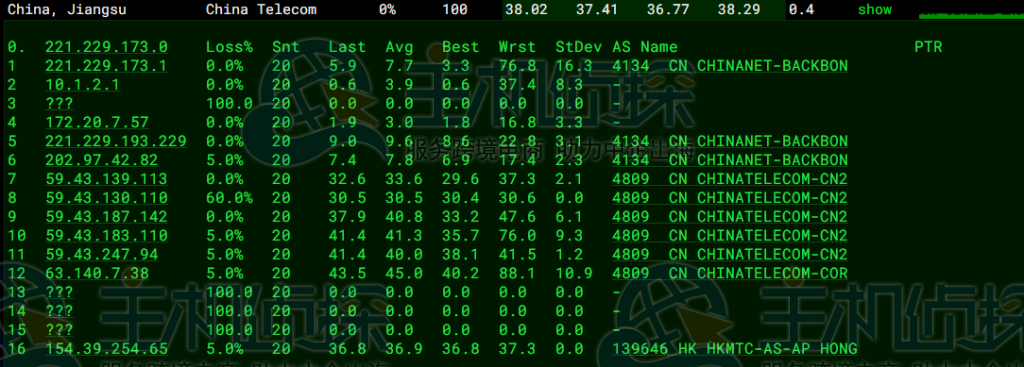Open AS 4809 CHINATELECOM-CN2 link on hop 7
The width and height of the screenshot is (1024, 367).
point(730,179)
